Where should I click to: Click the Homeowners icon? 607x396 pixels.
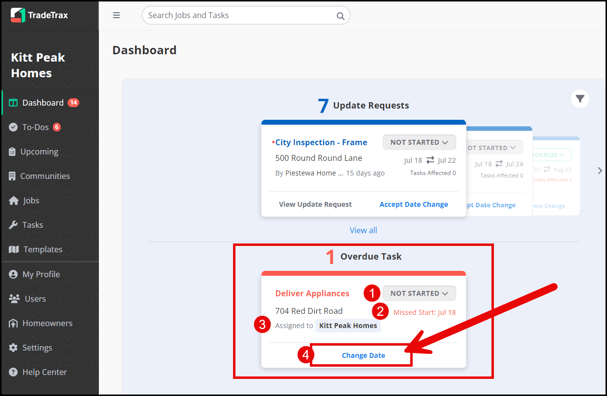pyautogui.click(x=13, y=323)
